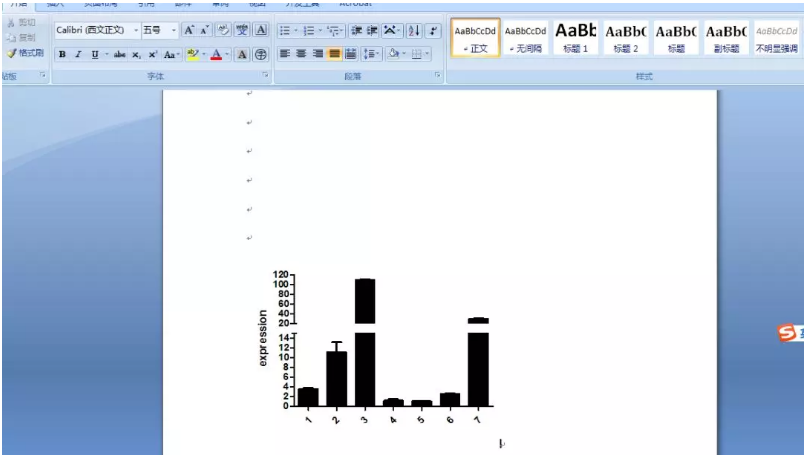Toggle Center alignment
The width and height of the screenshot is (805, 455).
[x=301, y=54]
